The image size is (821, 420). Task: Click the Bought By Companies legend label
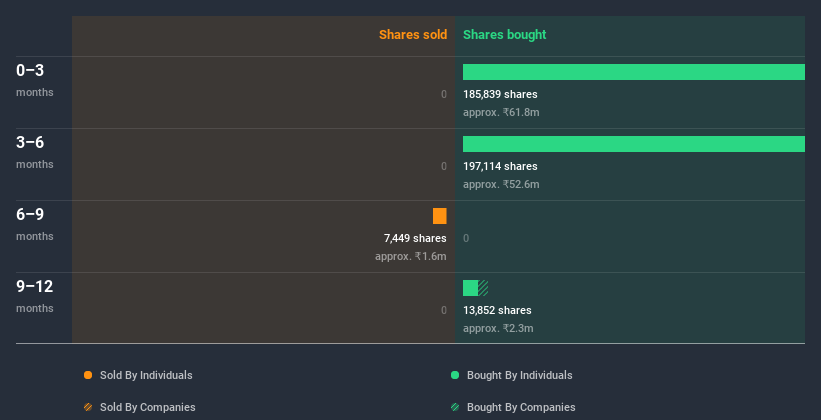pos(521,407)
